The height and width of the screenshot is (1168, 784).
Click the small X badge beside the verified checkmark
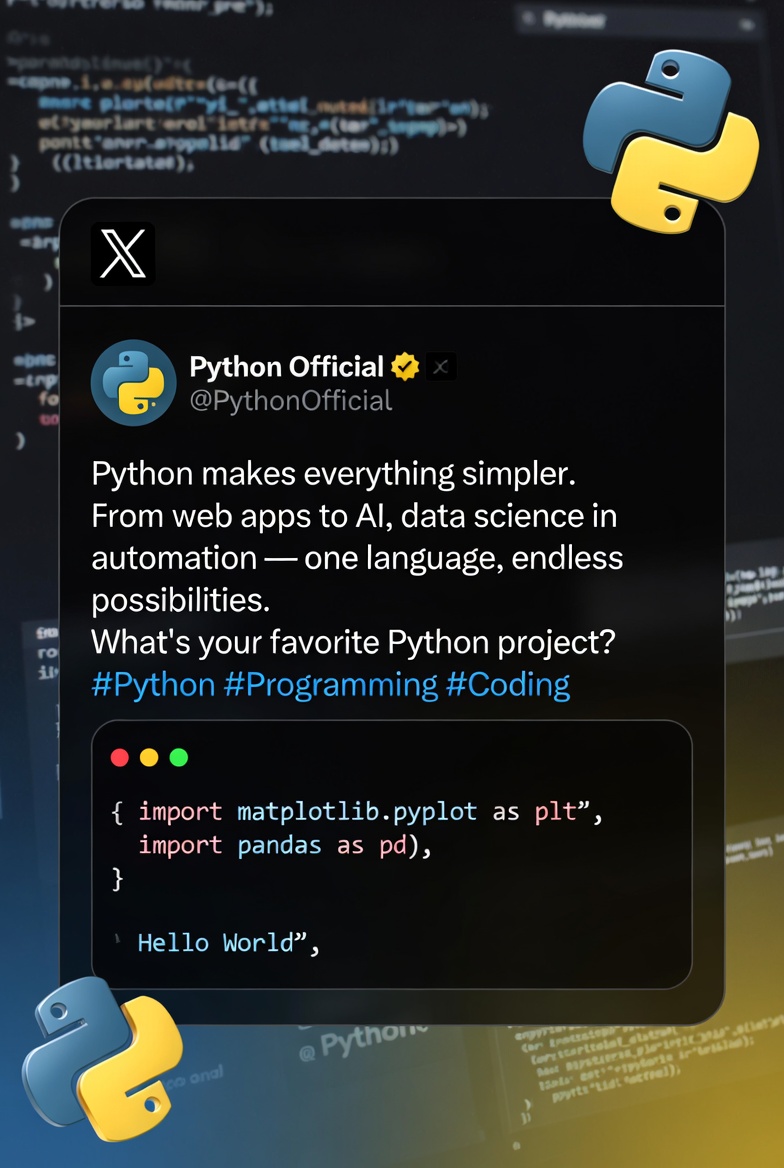tap(441, 366)
